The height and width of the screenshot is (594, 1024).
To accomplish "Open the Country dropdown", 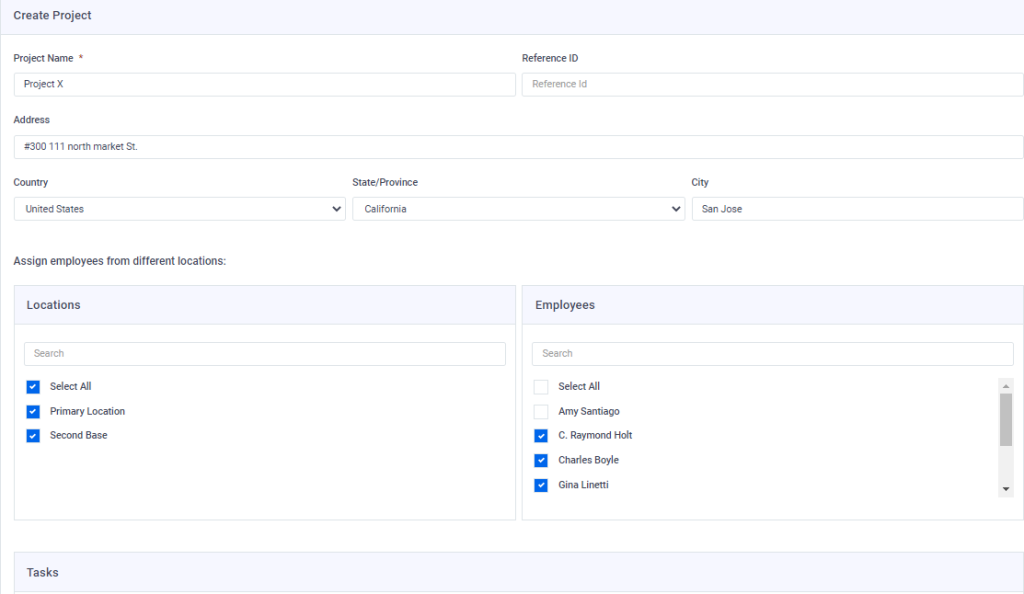I will point(180,208).
